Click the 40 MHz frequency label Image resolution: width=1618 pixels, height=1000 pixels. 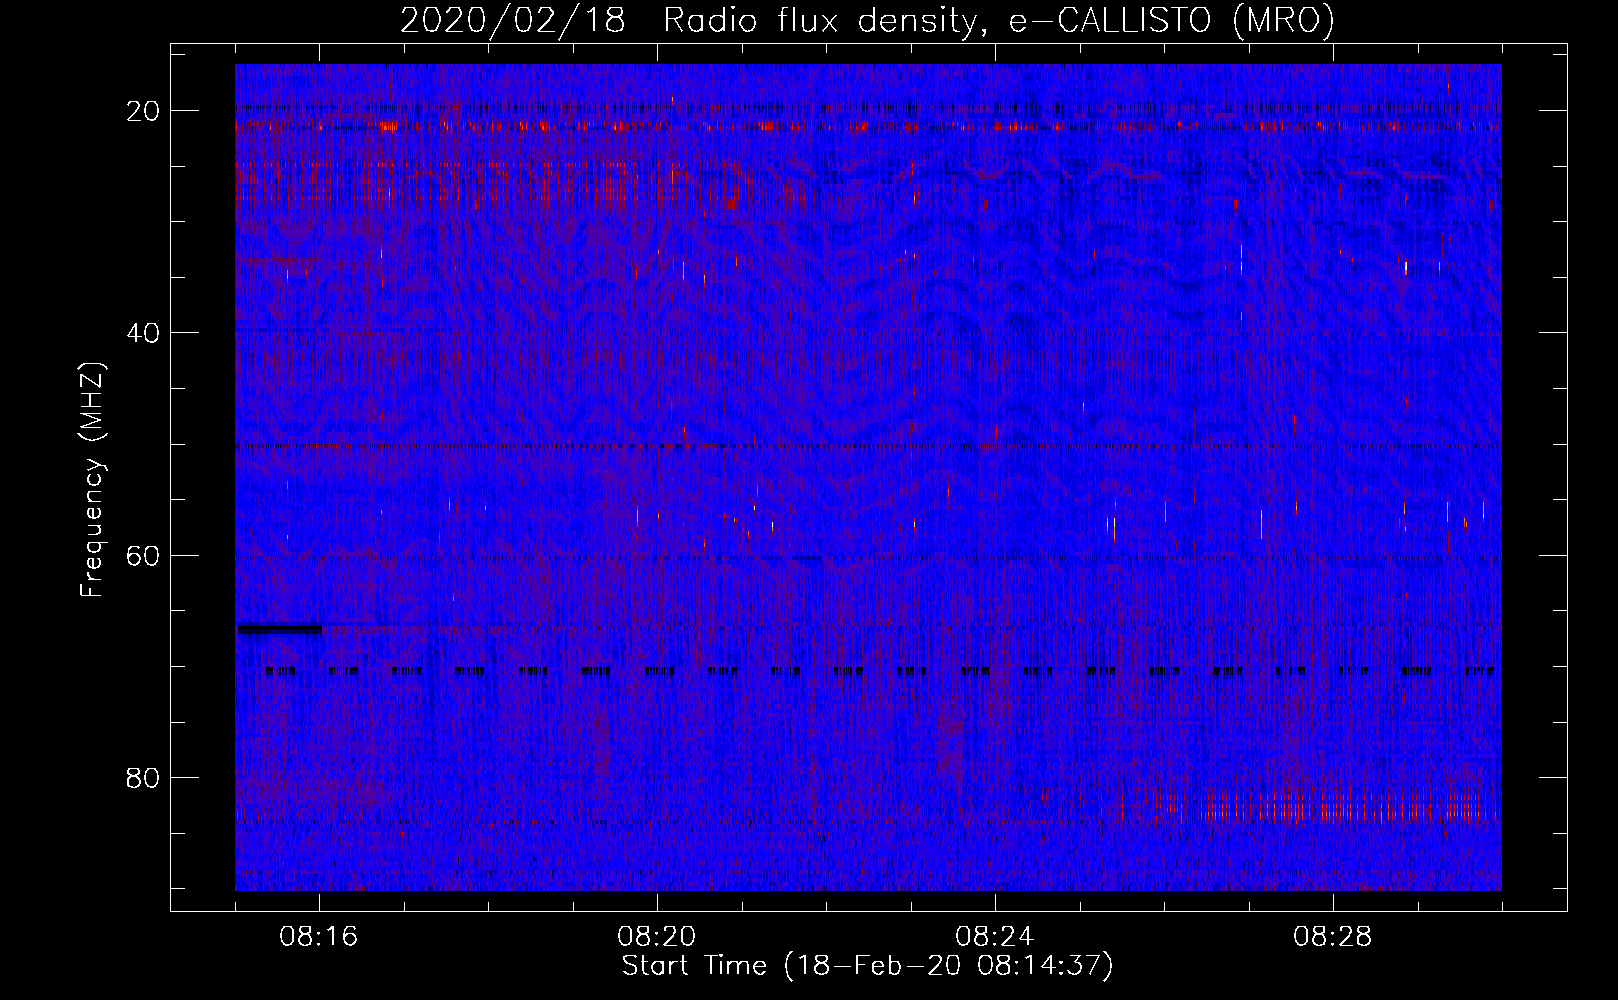tap(143, 333)
